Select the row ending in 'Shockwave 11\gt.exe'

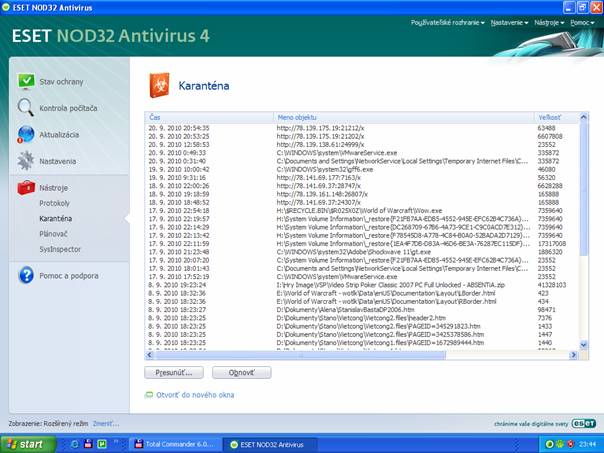point(361,252)
